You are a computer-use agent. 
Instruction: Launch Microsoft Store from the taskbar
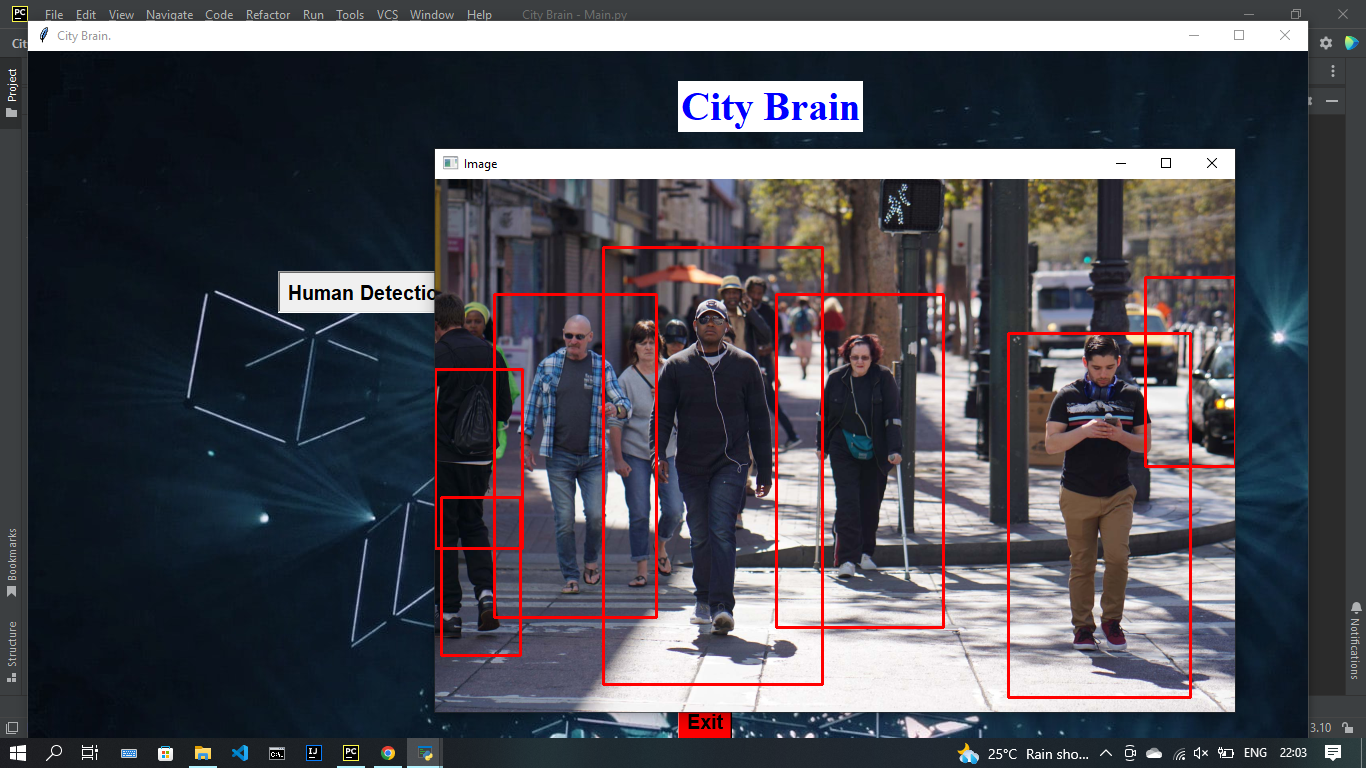tap(166, 753)
